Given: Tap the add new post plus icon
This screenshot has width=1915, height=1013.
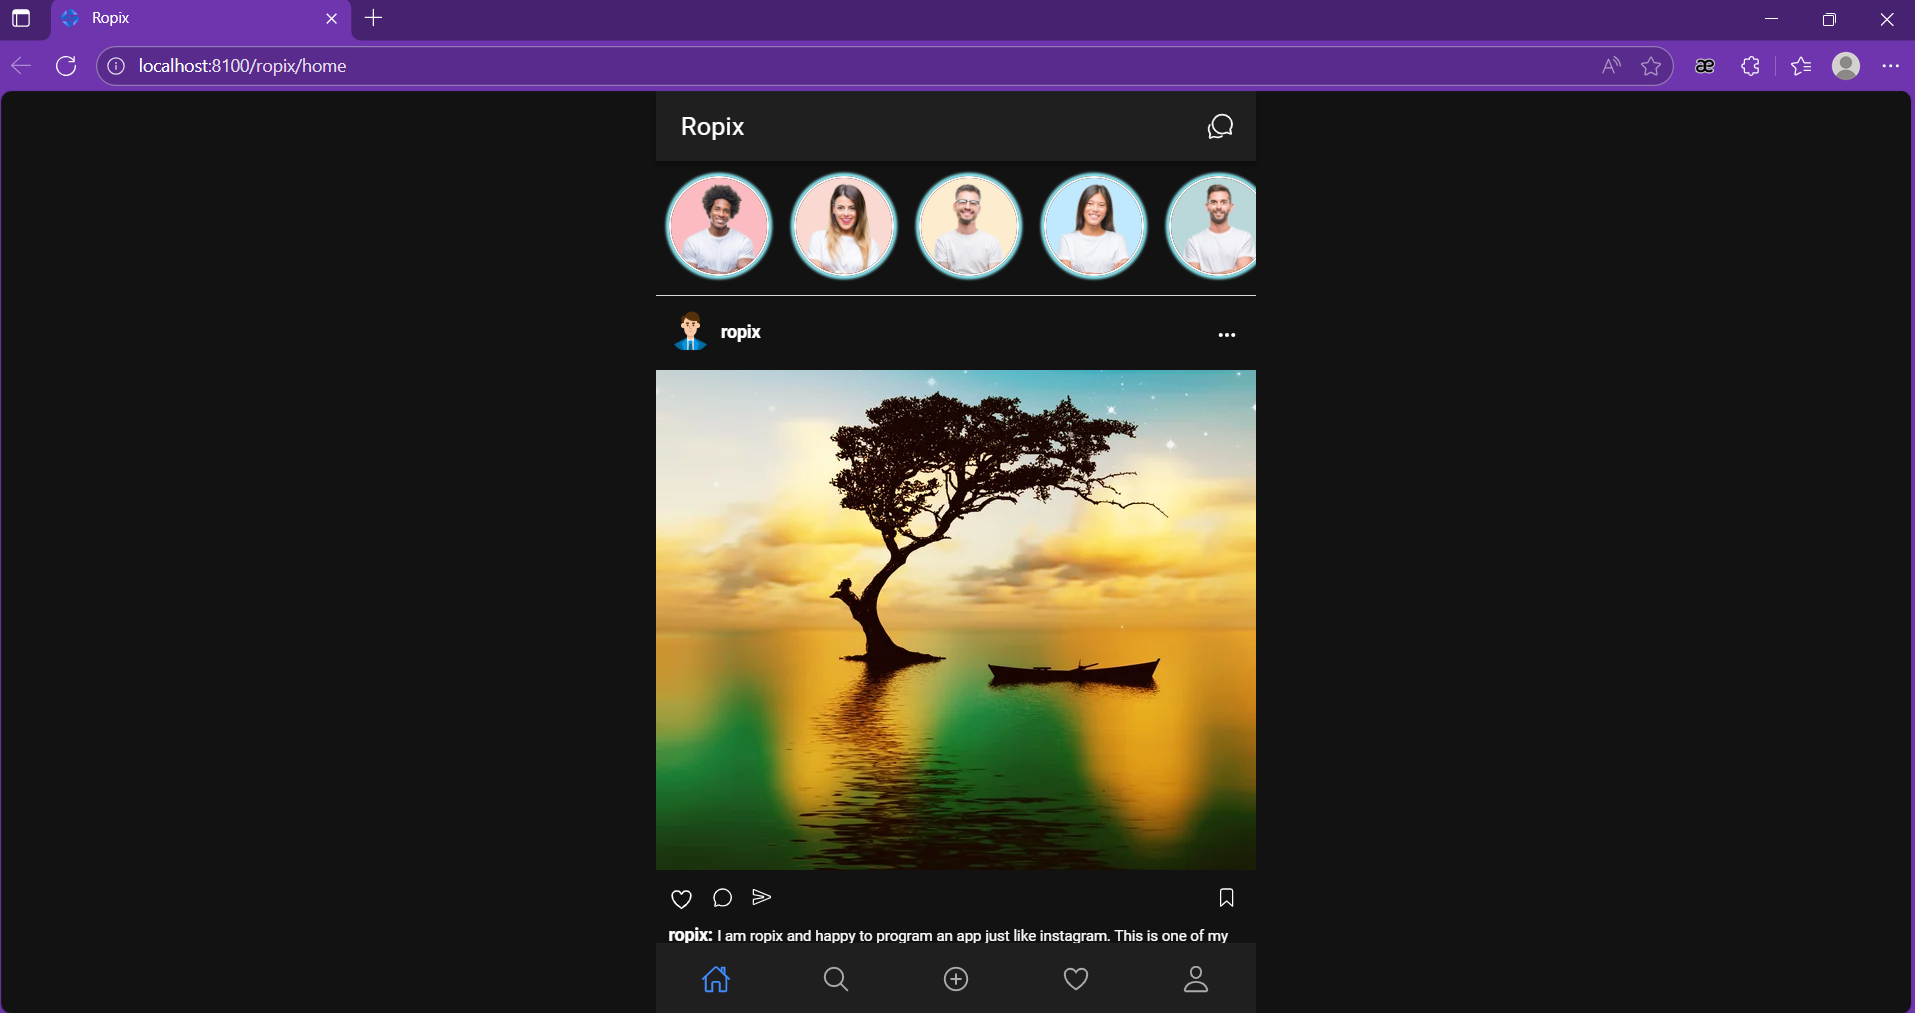Looking at the screenshot, I should [x=956, y=979].
